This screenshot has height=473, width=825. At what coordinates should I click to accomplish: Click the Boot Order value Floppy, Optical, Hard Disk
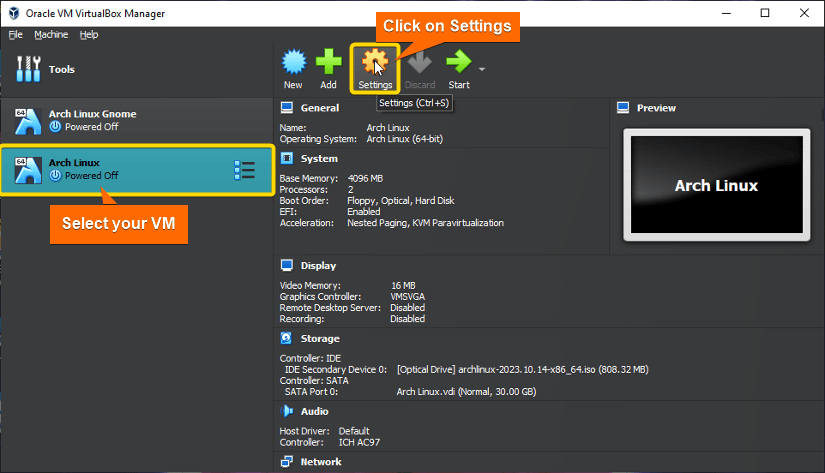click(x=400, y=200)
